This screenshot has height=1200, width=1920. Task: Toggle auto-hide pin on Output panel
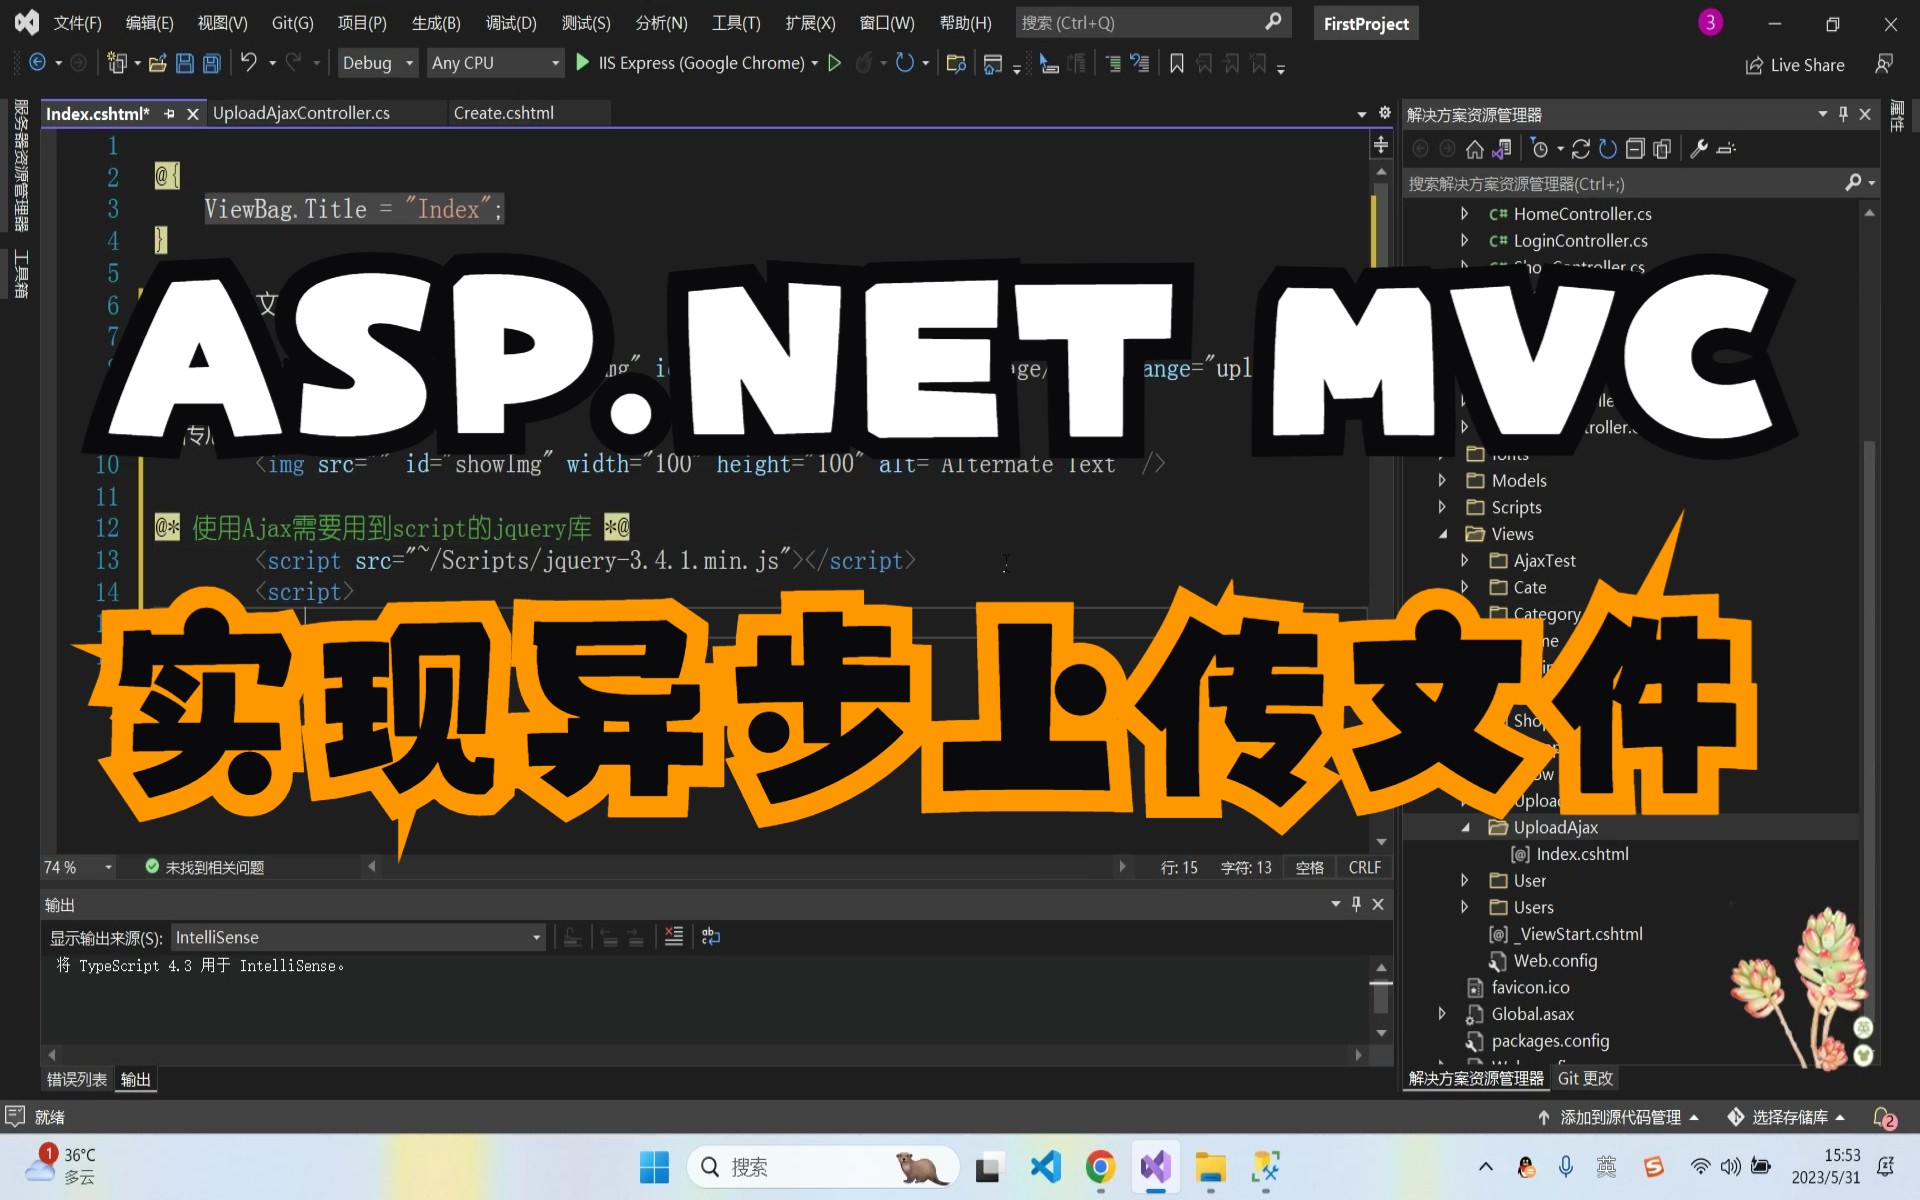[1356, 904]
